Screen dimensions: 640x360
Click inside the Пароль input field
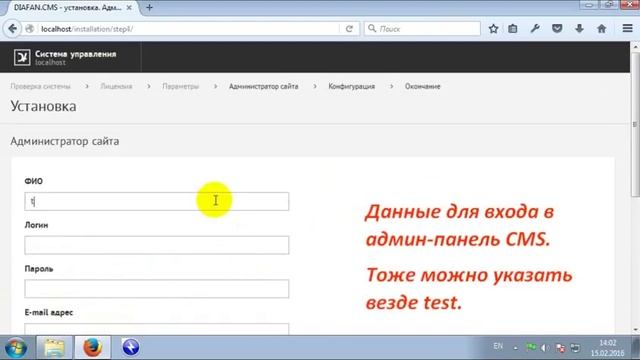[x=157, y=289]
